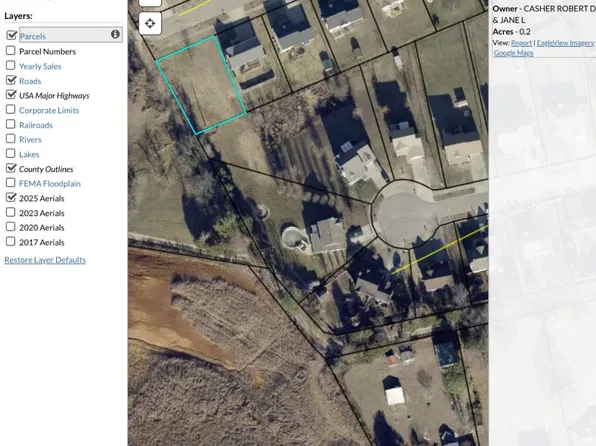Click the Railroads layer link
Image resolution: width=596 pixels, height=446 pixels.
(36, 125)
